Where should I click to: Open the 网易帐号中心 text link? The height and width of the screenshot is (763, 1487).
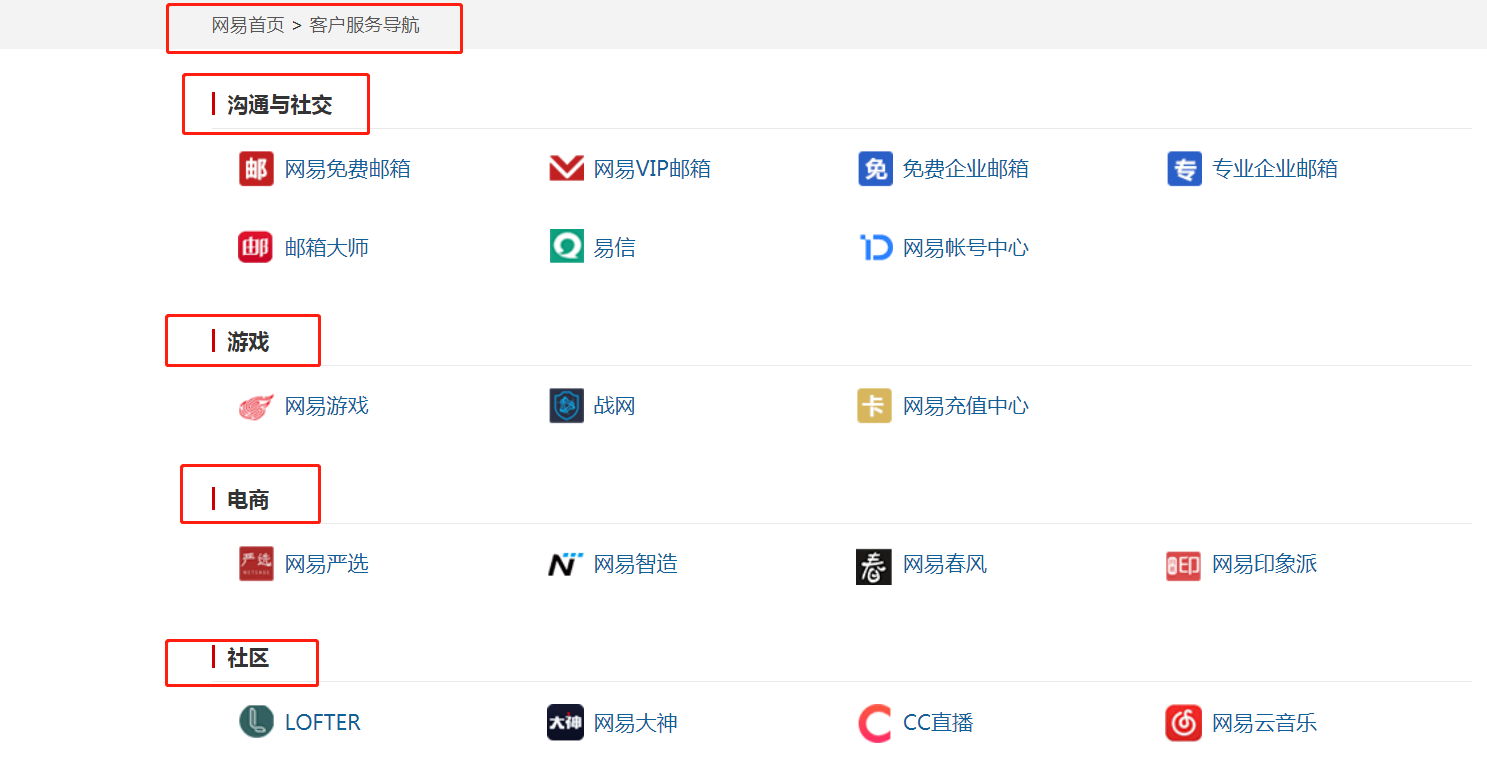(x=966, y=247)
